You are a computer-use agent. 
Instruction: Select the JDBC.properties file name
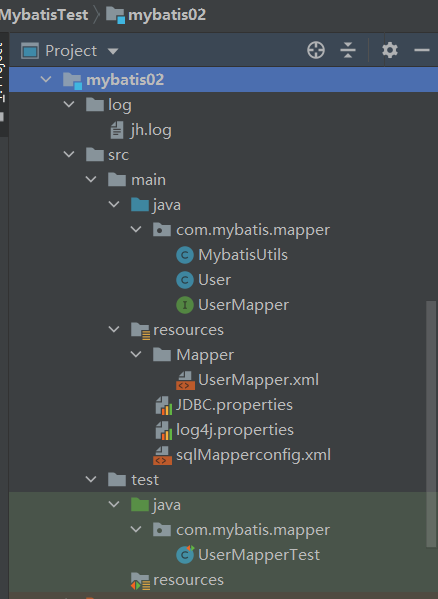coord(234,405)
